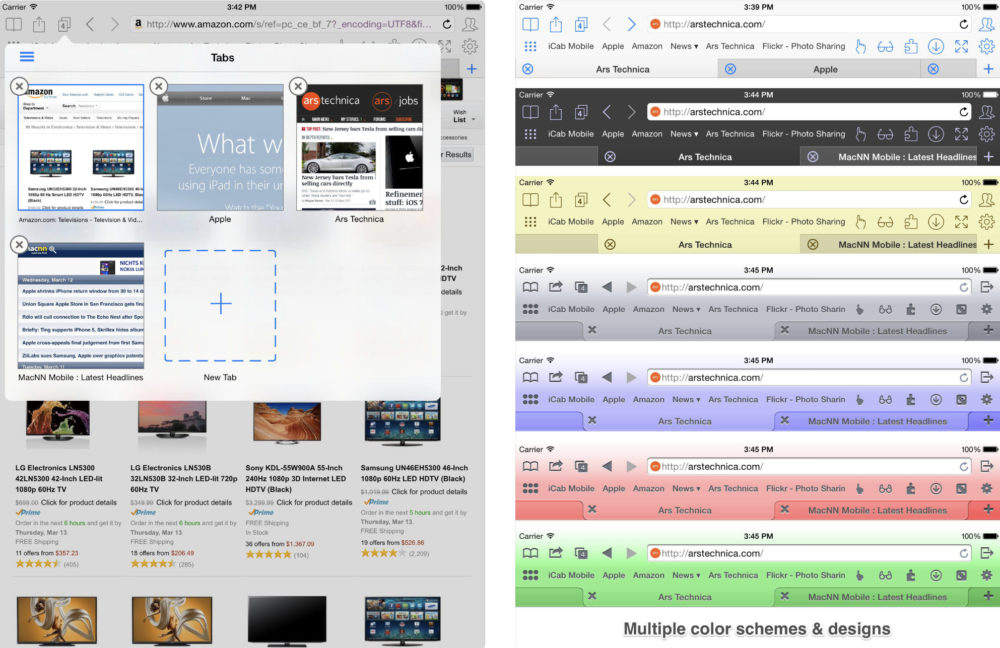Open downloads icon in yellow scheme
1000x648 pixels.
click(x=936, y=222)
